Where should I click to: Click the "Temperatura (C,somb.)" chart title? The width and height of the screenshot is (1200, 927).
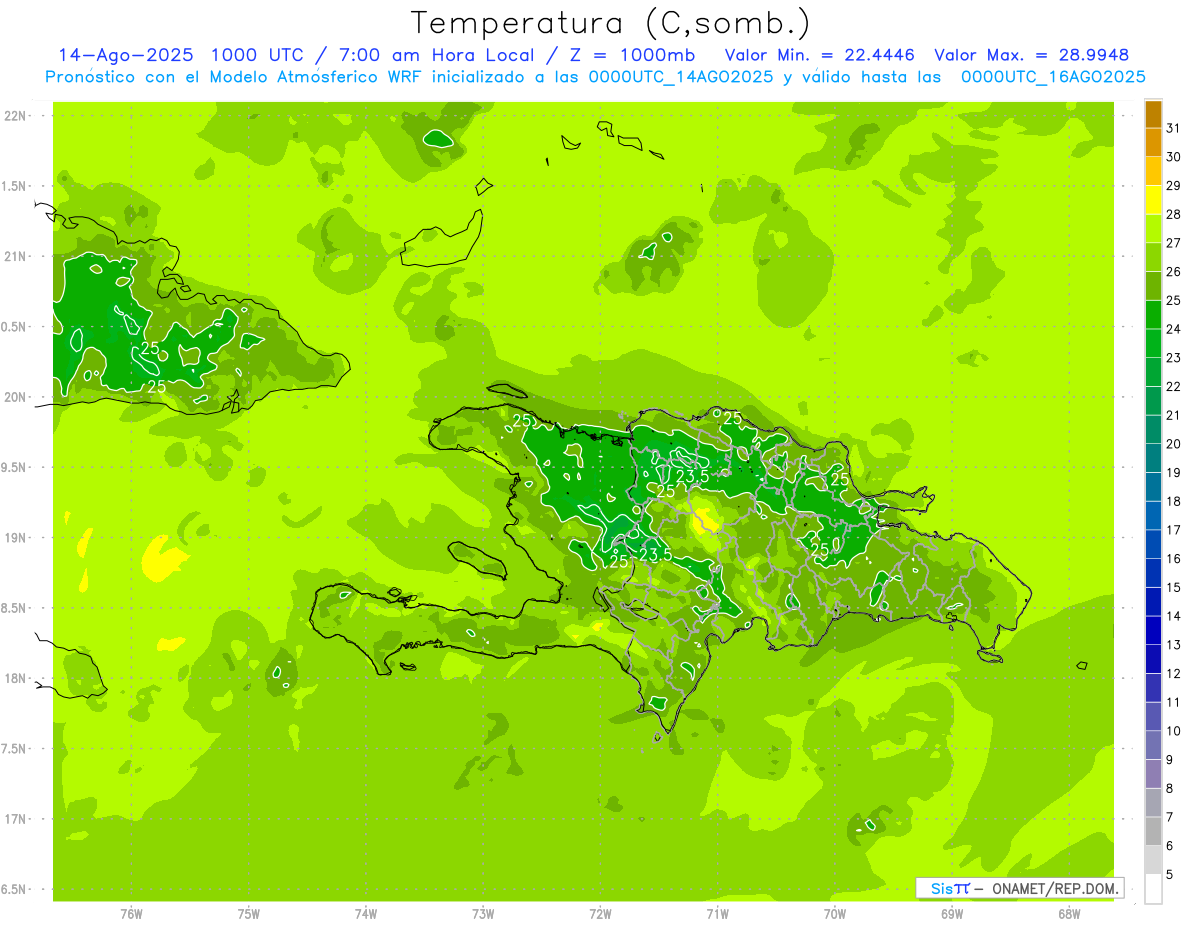point(611,24)
